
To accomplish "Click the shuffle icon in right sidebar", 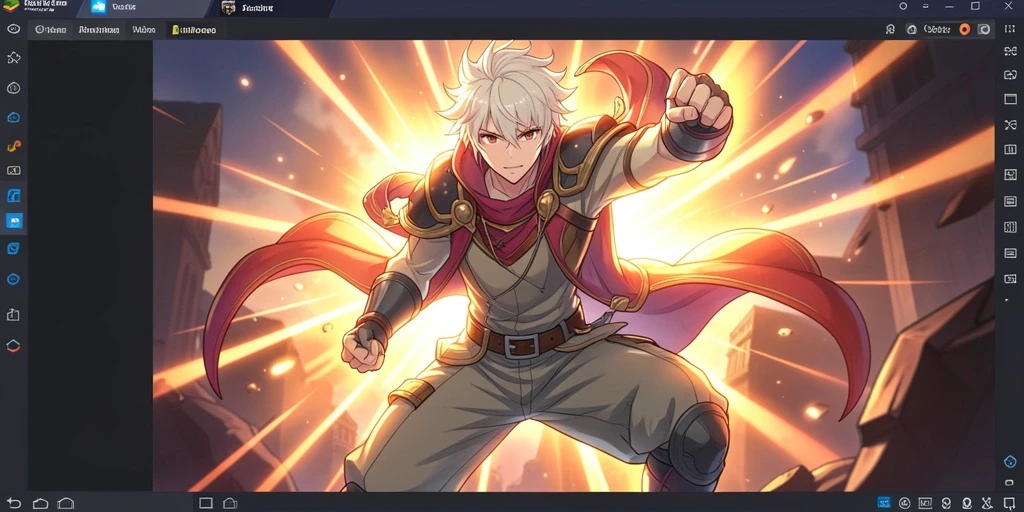I will pos(1010,125).
